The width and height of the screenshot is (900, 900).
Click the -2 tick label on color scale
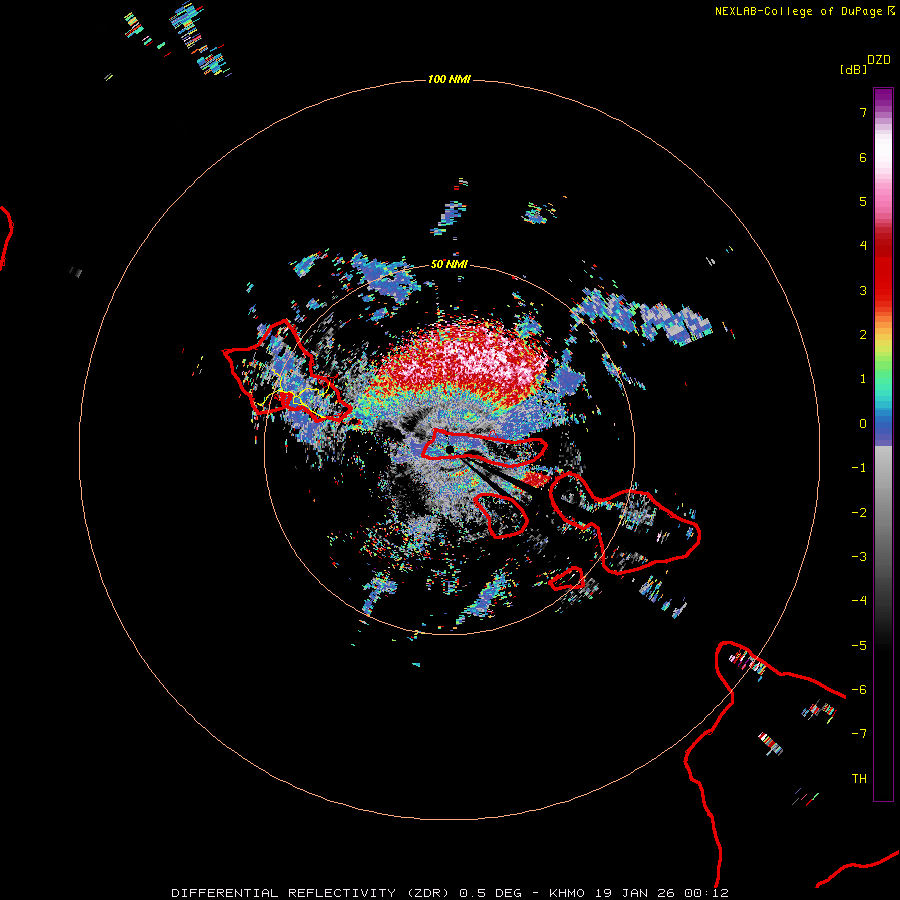tap(859, 513)
